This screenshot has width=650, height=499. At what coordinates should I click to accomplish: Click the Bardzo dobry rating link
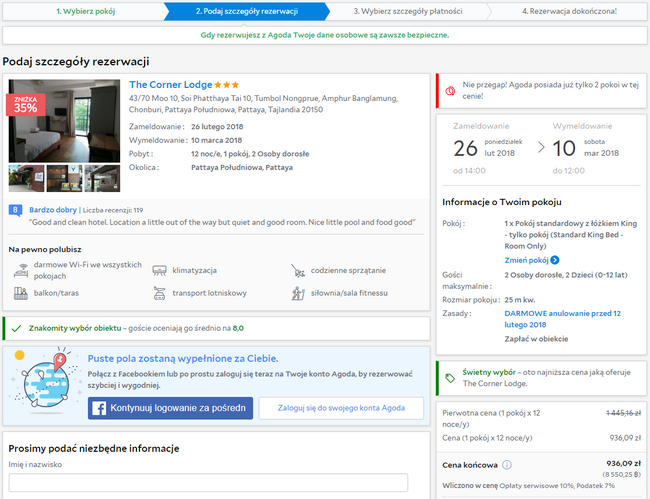pos(53,210)
